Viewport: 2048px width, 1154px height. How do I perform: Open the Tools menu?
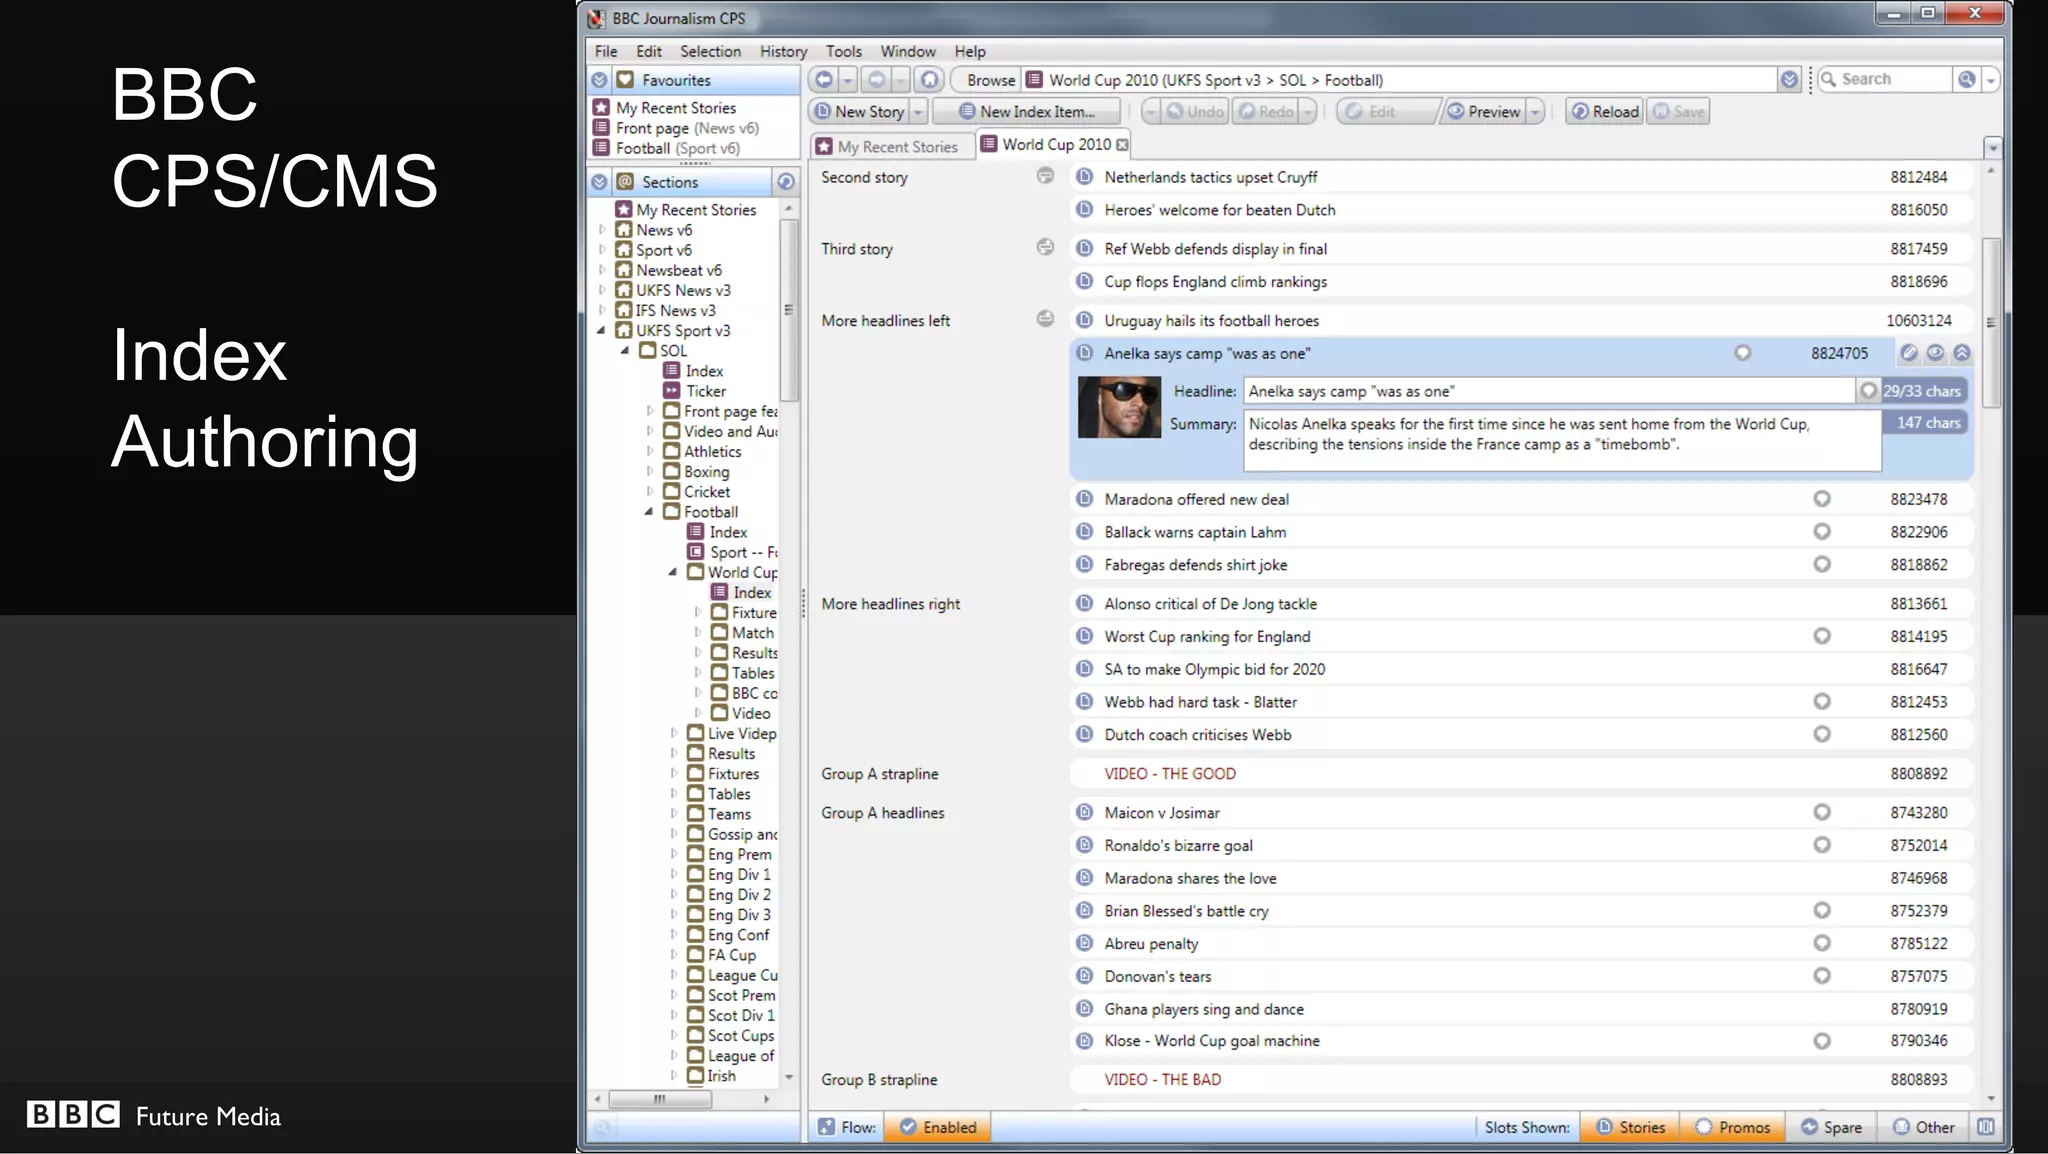[843, 51]
